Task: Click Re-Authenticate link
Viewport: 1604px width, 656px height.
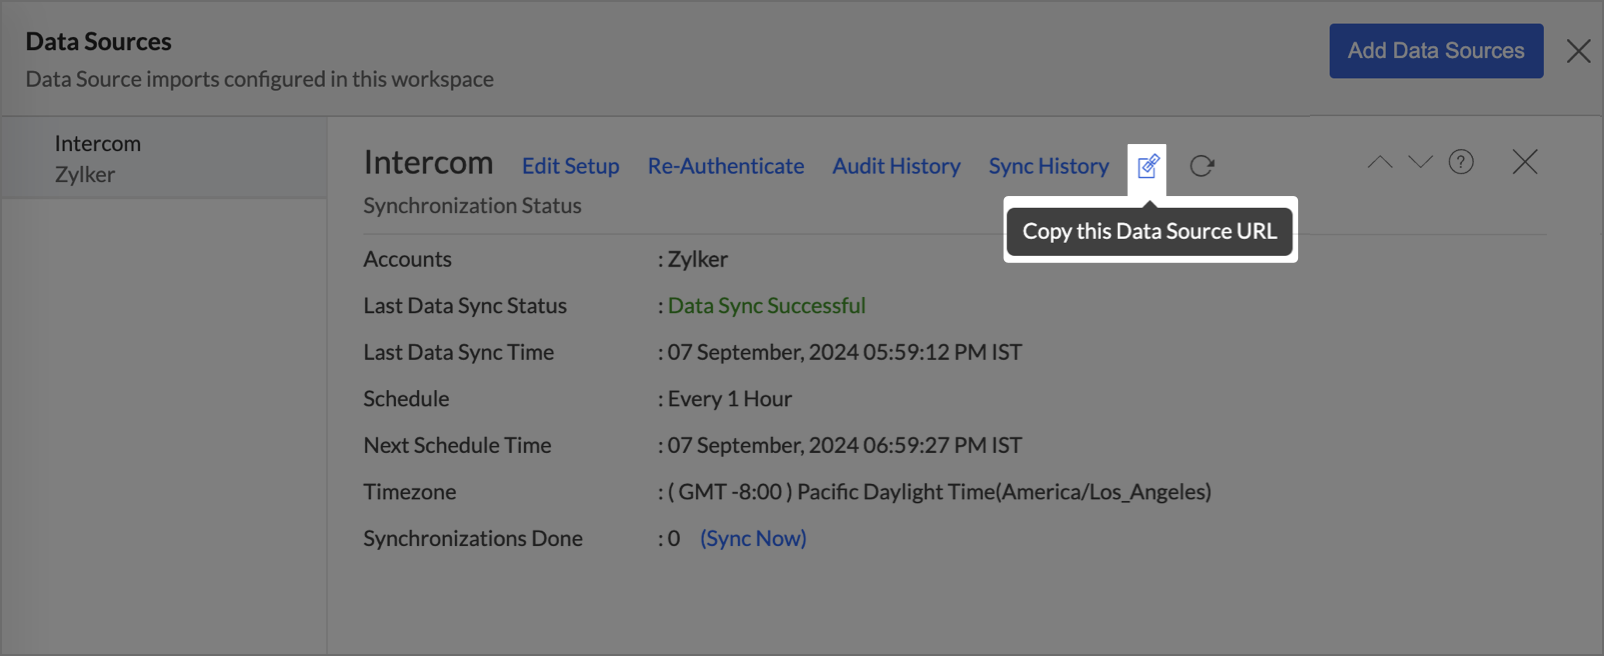Action: click(726, 166)
